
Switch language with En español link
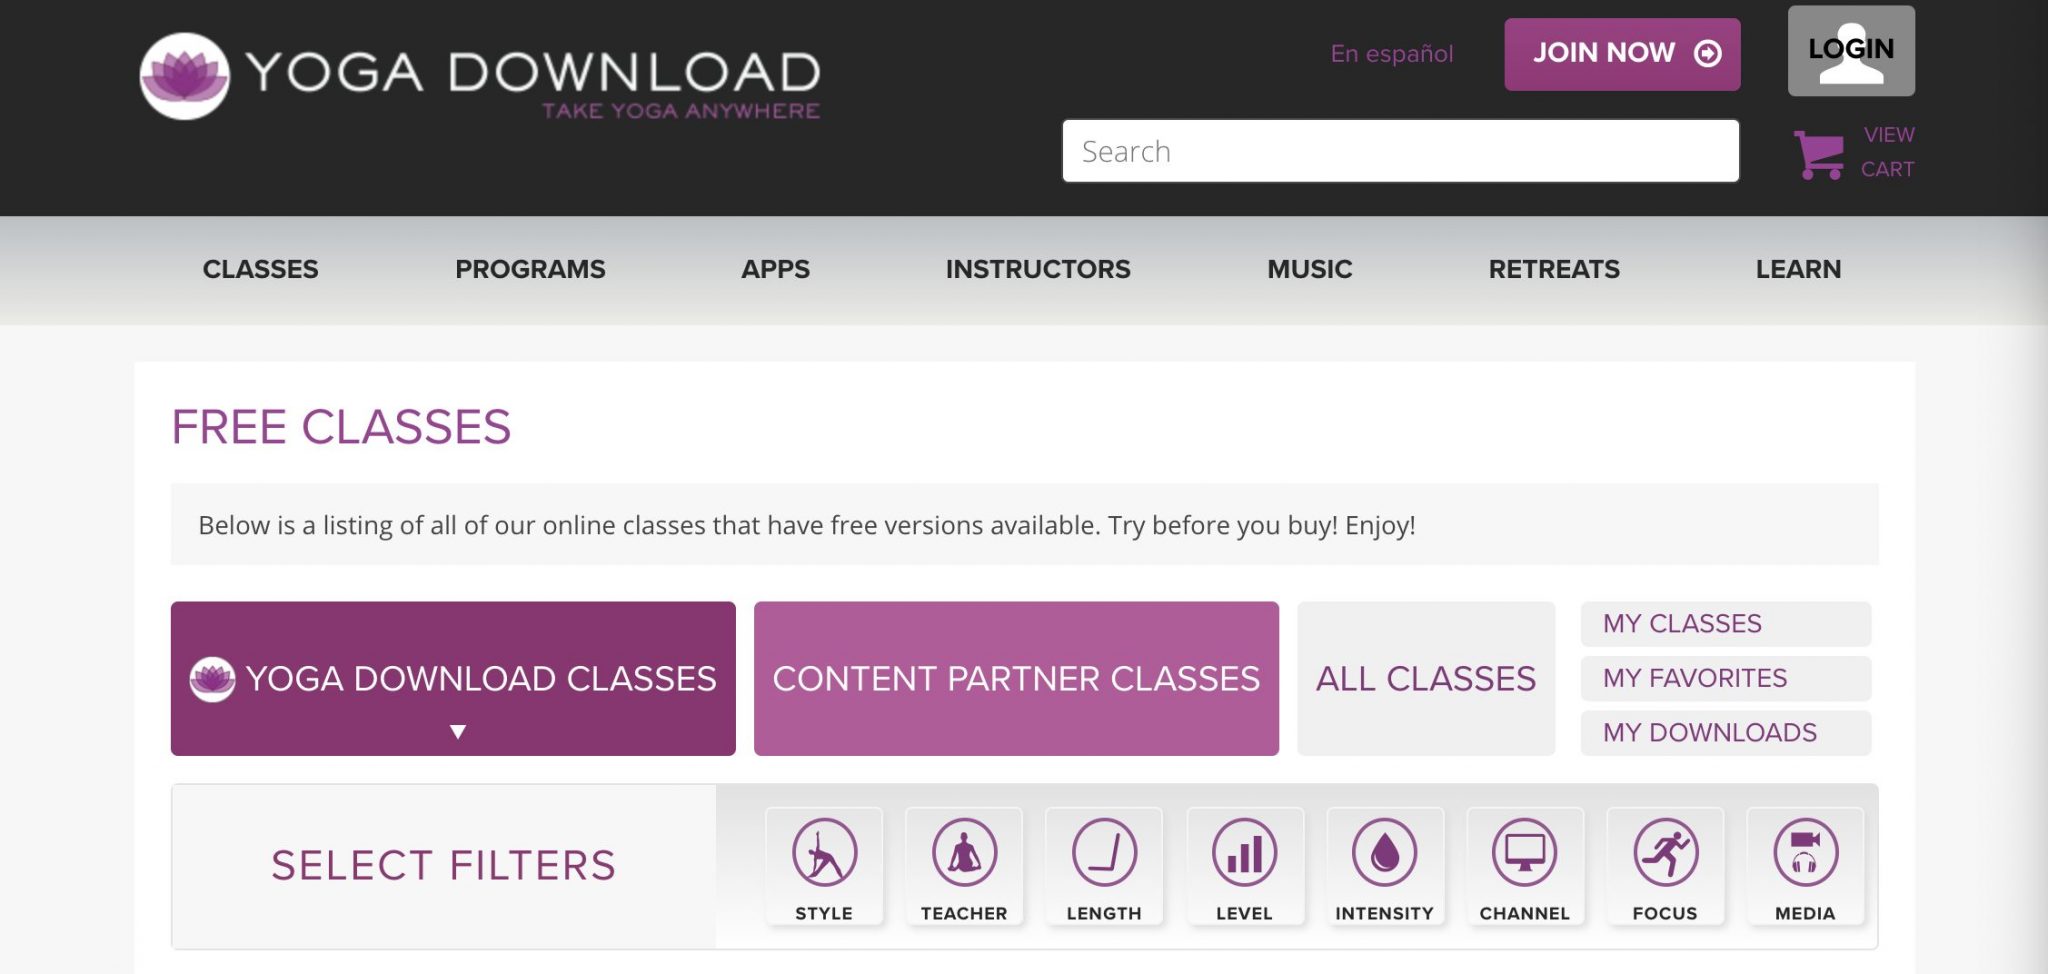[1391, 54]
